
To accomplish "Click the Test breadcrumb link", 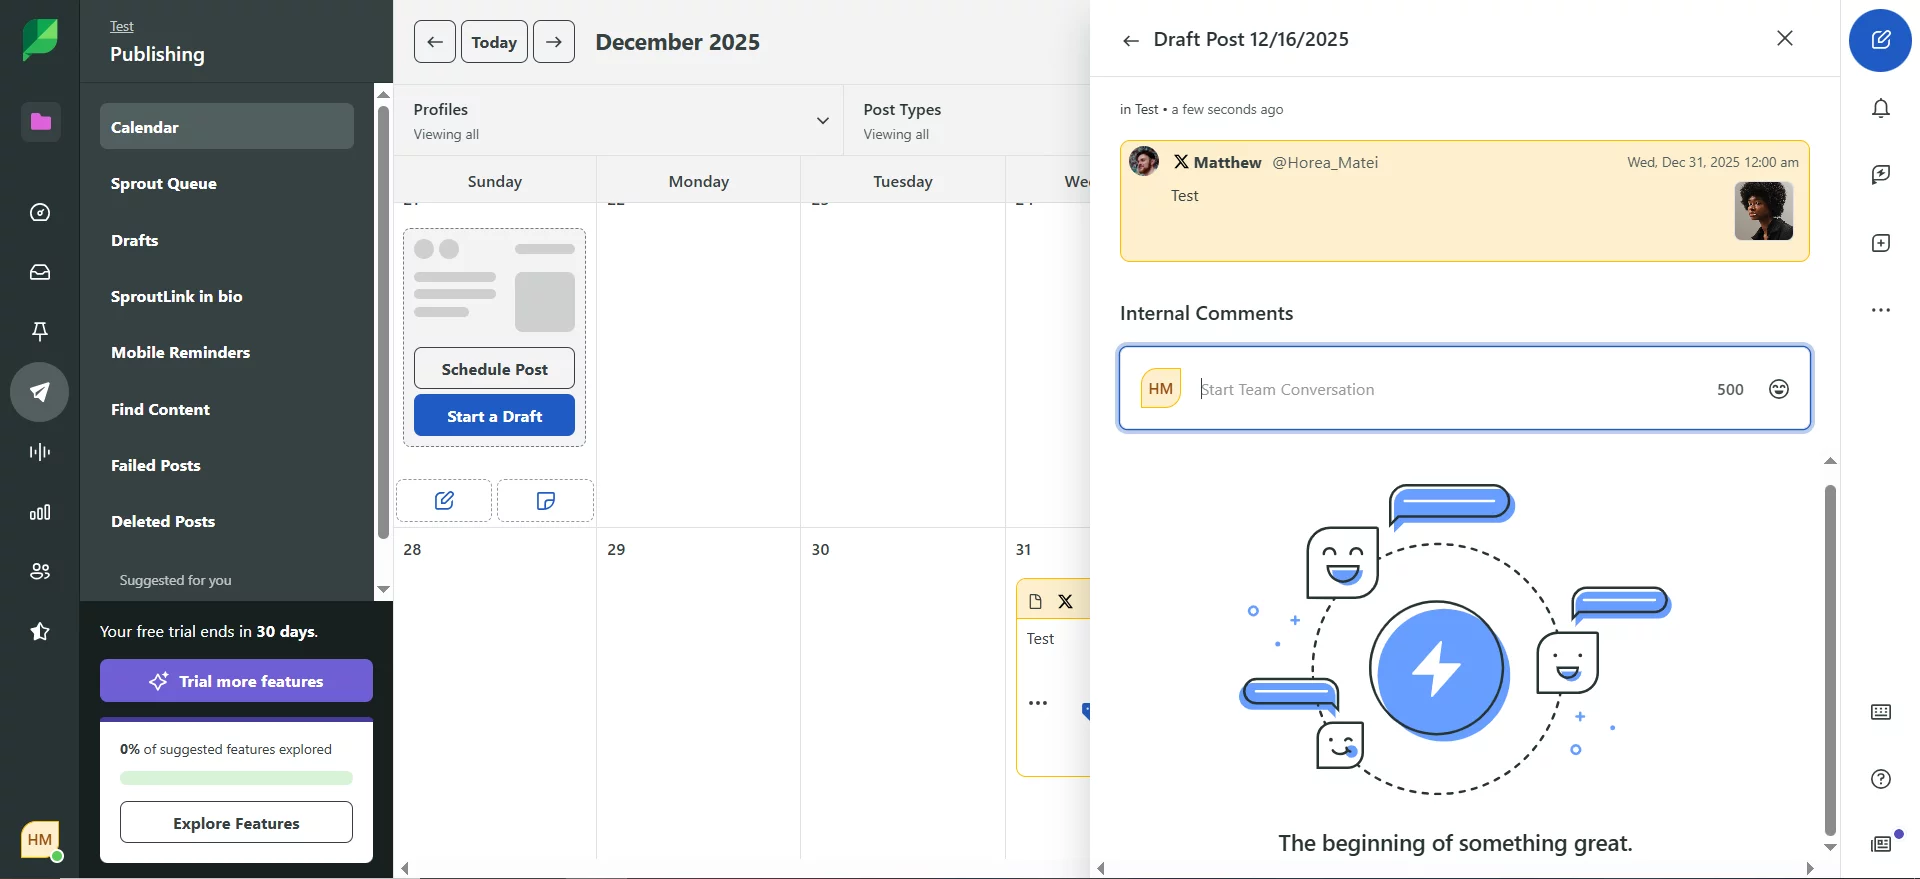I will click(122, 26).
